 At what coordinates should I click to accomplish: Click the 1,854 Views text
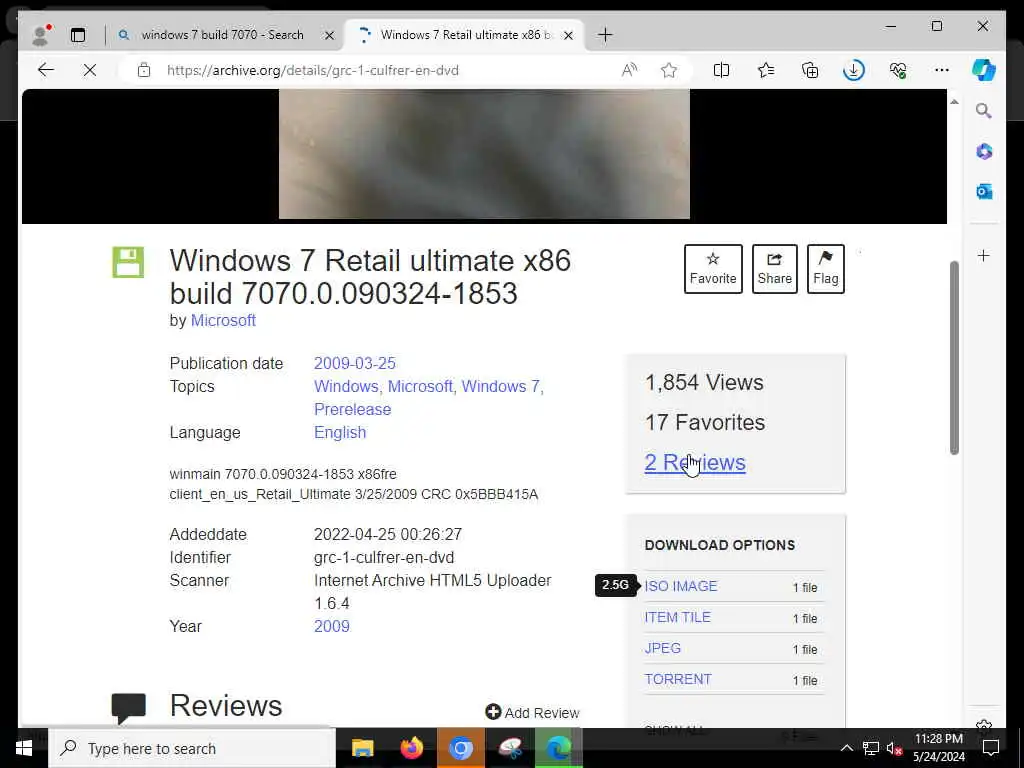click(x=704, y=383)
